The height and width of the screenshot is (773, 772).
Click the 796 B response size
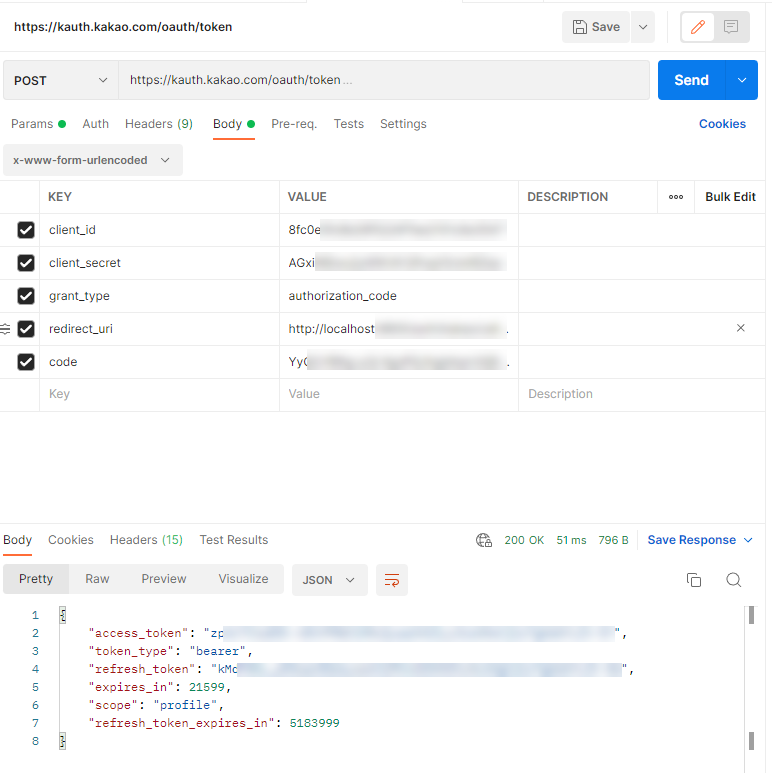[613, 540]
